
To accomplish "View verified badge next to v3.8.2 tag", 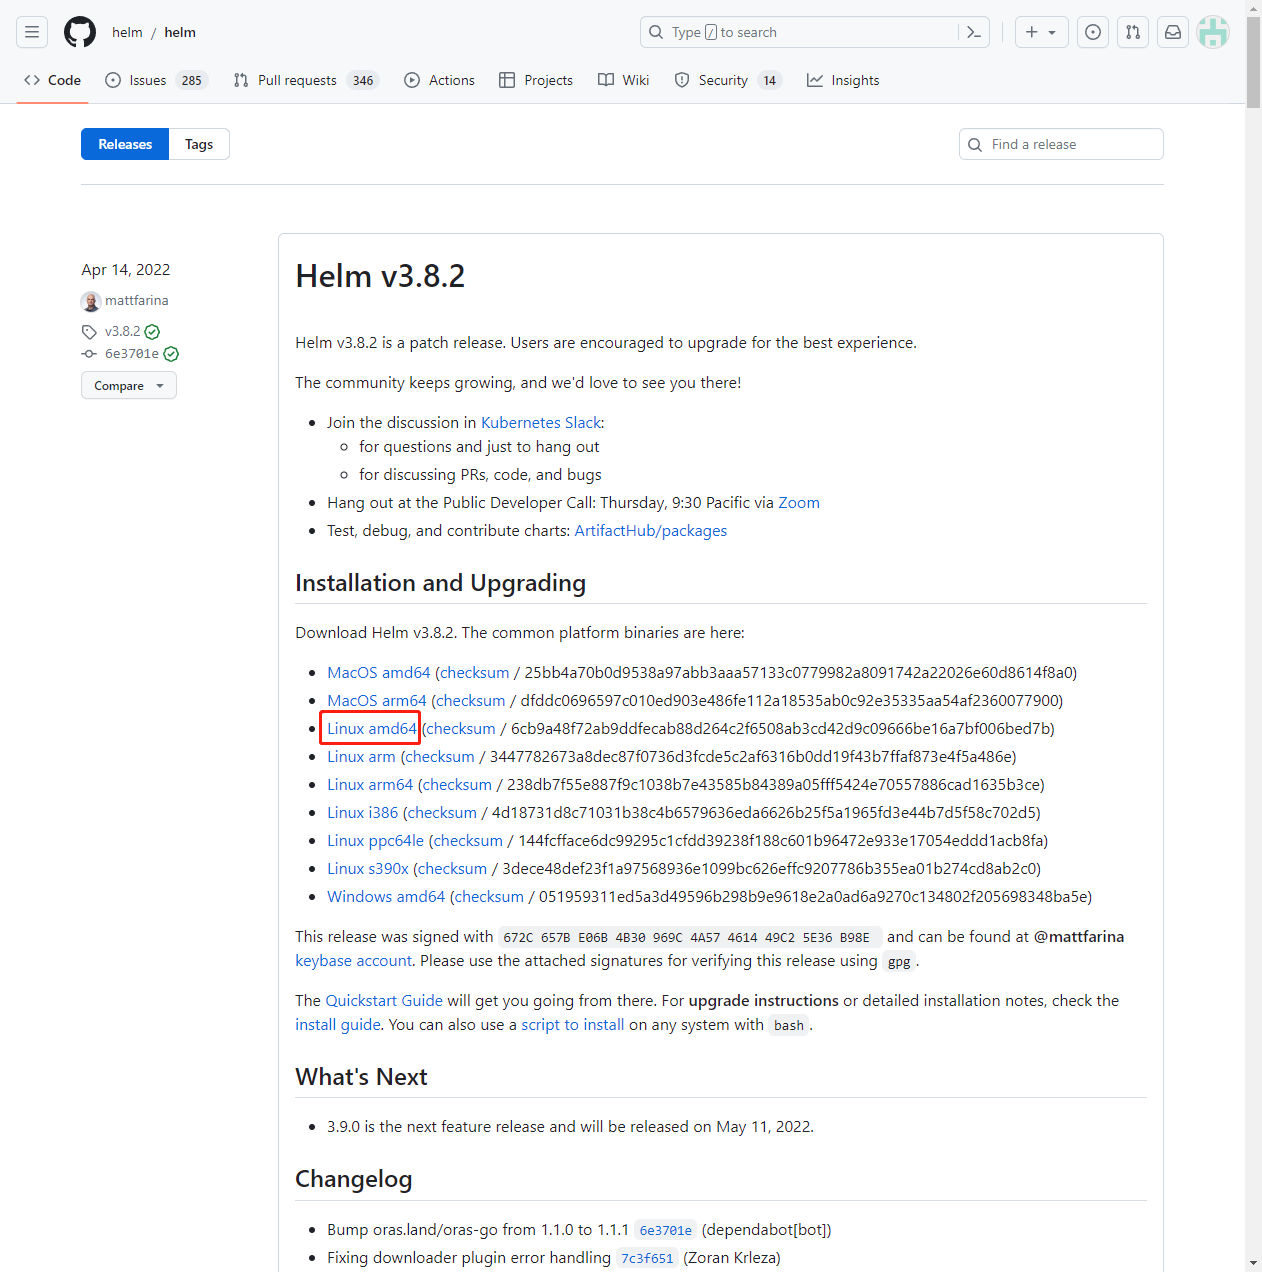I will pyautogui.click(x=152, y=332).
